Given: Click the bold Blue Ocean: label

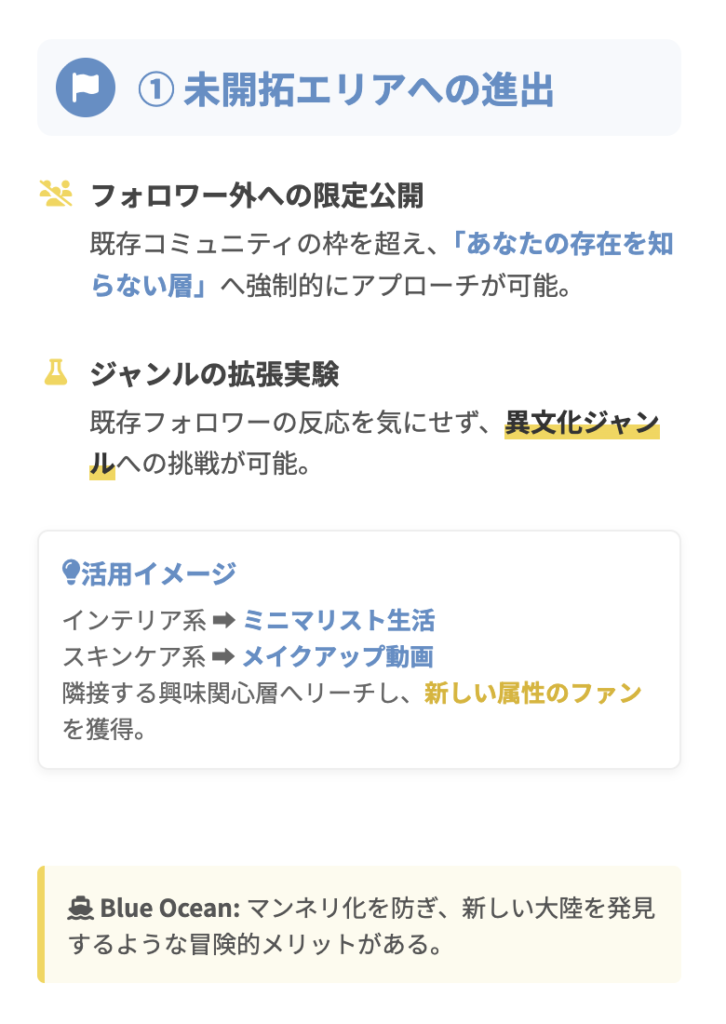Looking at the screenshot, I should point(170,909).
